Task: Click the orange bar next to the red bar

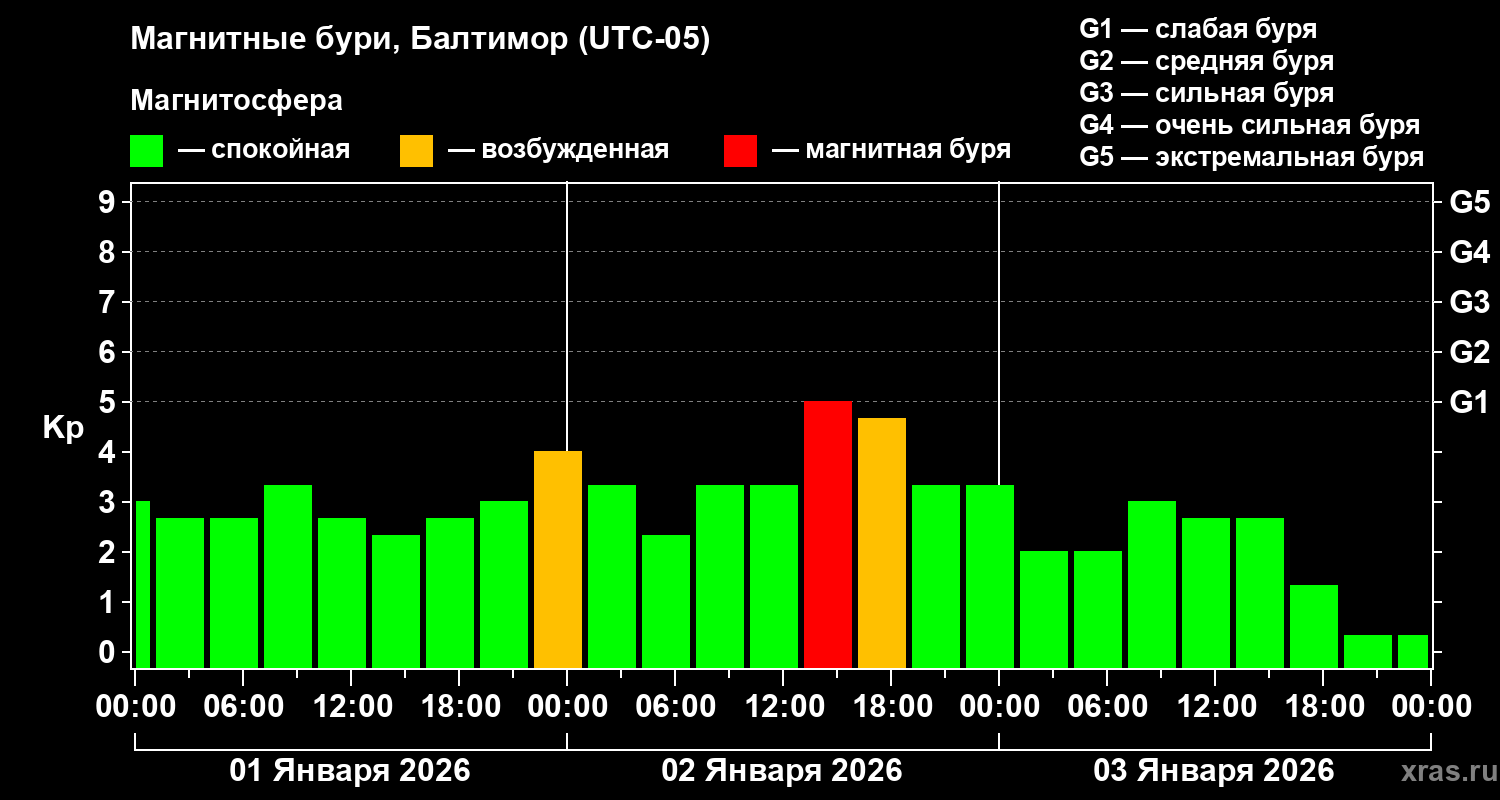Action: coord(882,543)
